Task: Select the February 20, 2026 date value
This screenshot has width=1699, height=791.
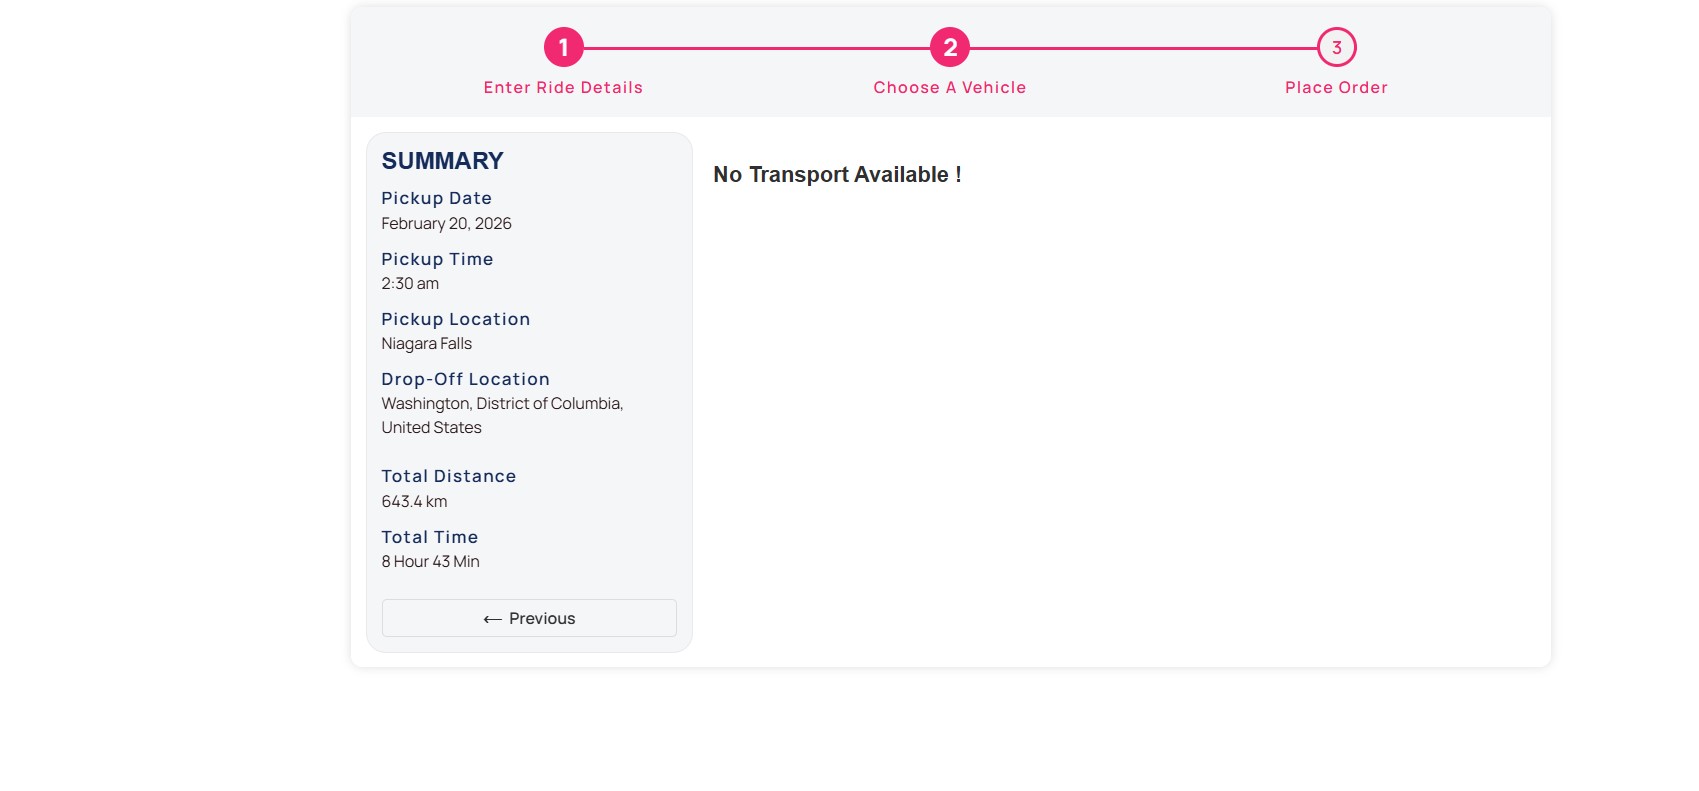Action: tap(446, 224)
